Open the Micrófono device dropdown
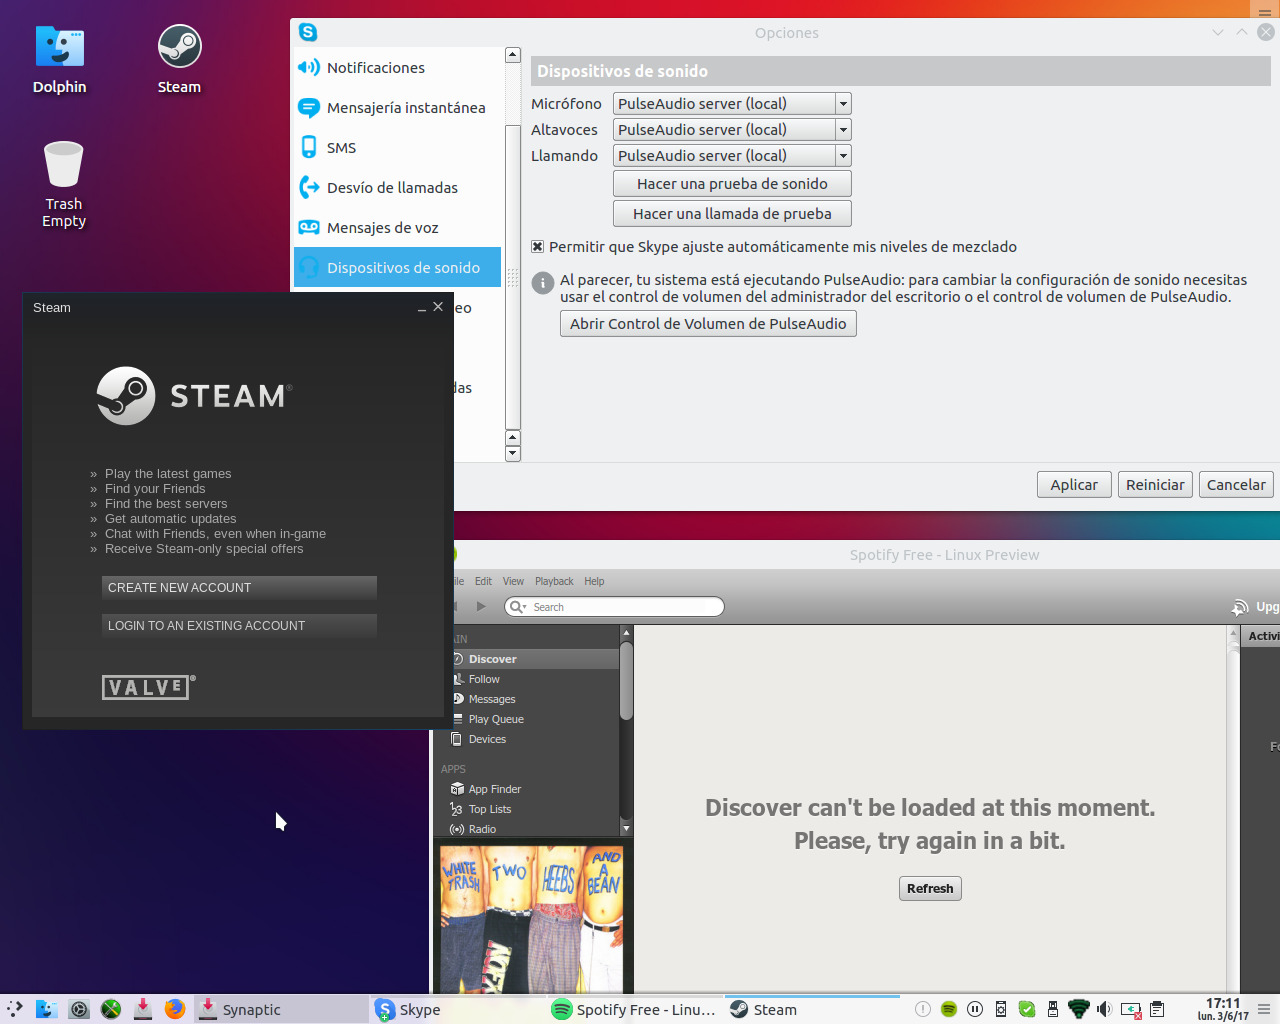This screenshot has width=1280, height=1024. 732,104
